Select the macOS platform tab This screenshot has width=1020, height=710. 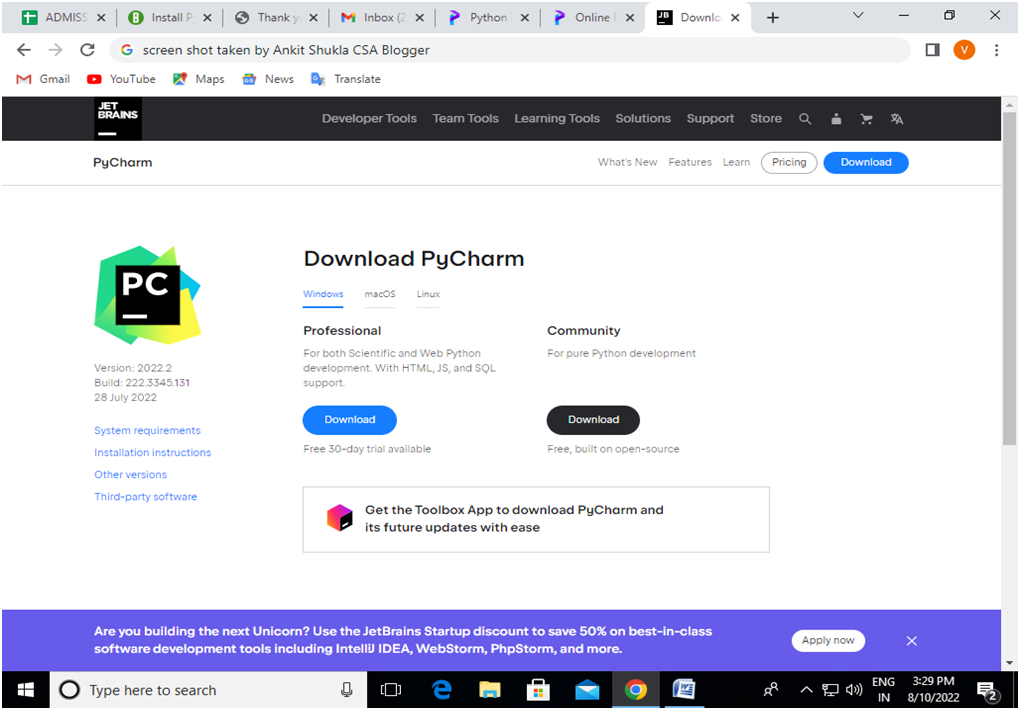coord(380,294)
